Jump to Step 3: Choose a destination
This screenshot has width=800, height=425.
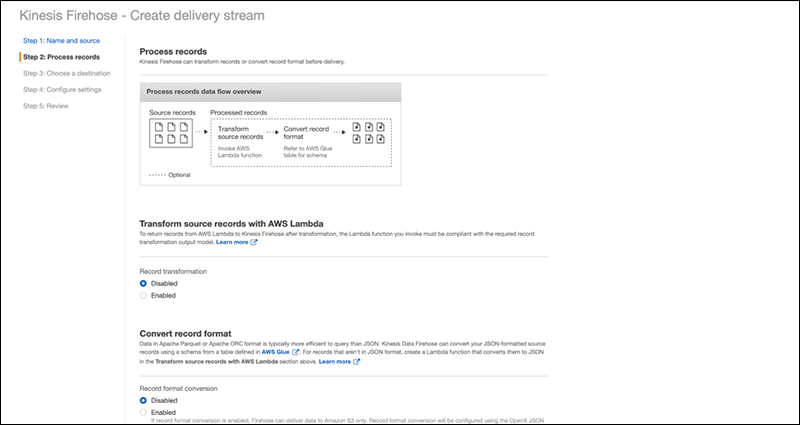66,73
